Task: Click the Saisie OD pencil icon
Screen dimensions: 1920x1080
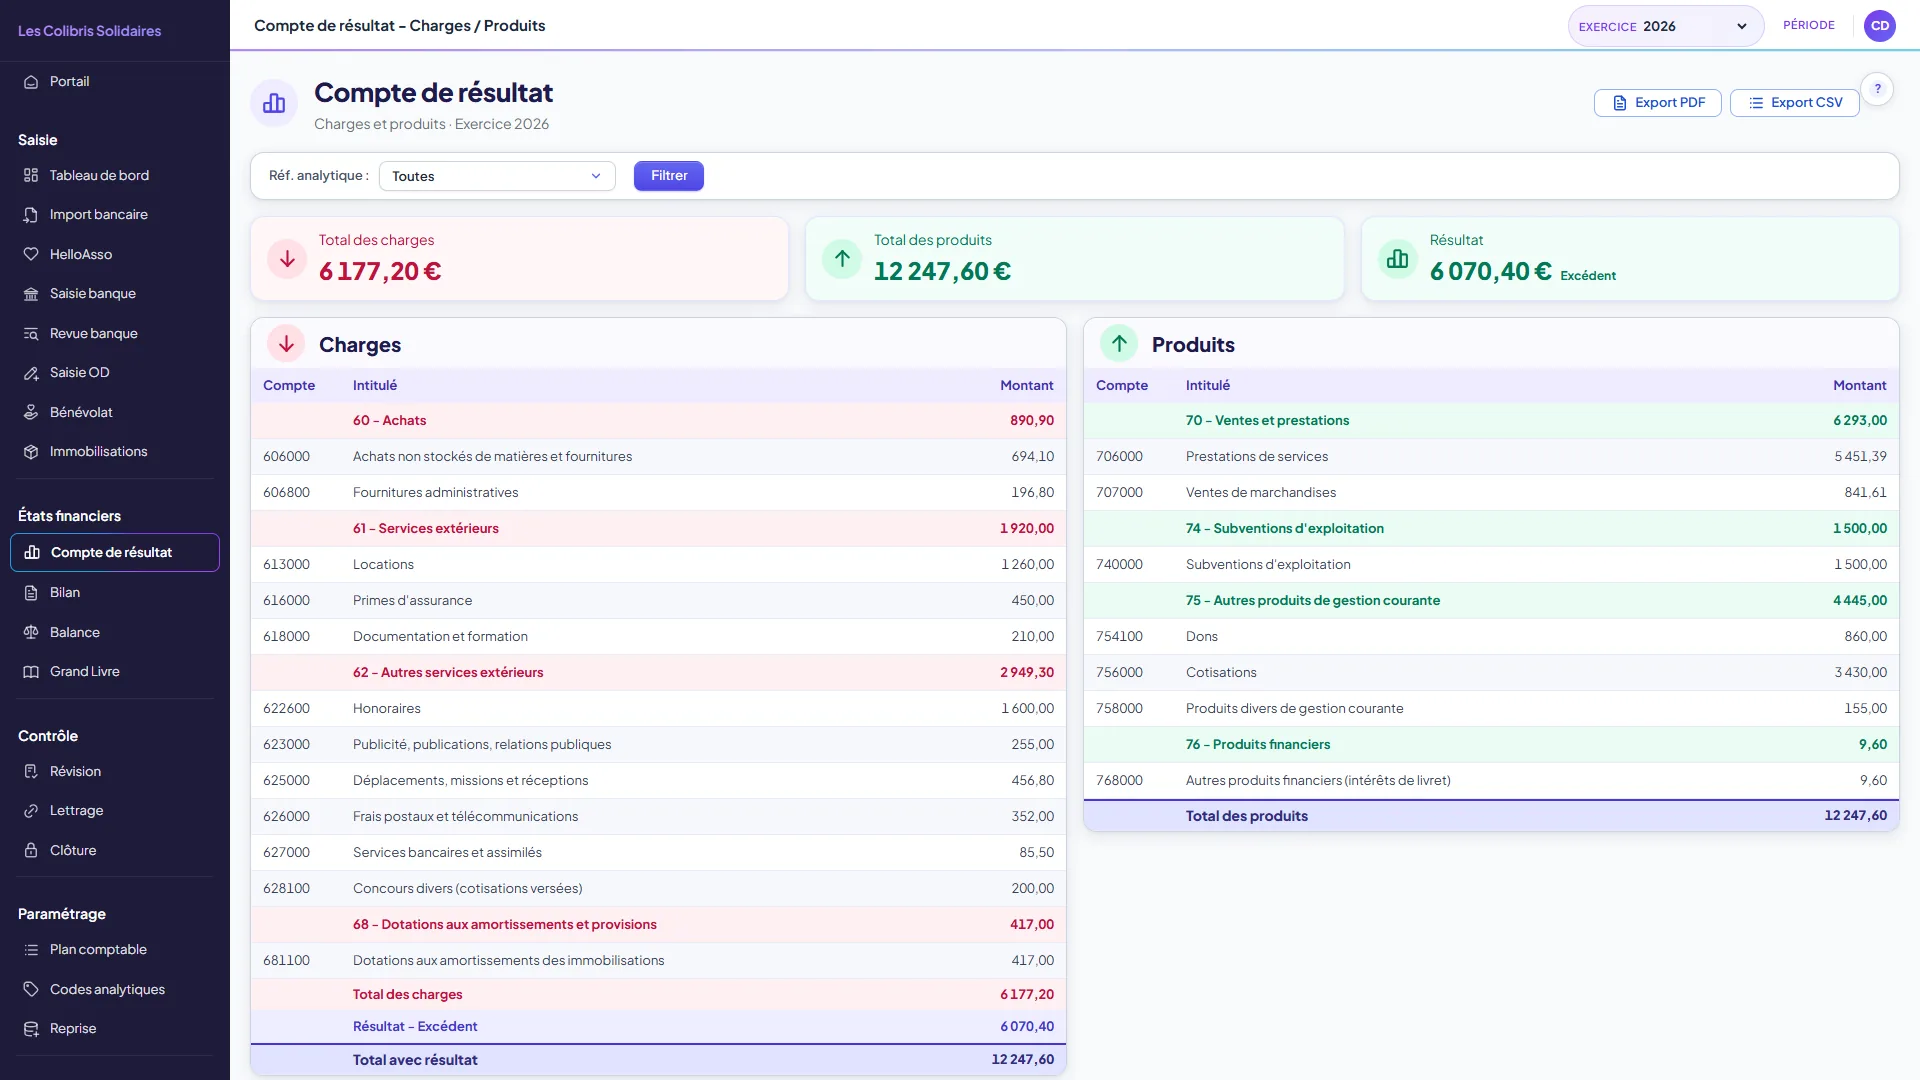Action: click(31, 373)
